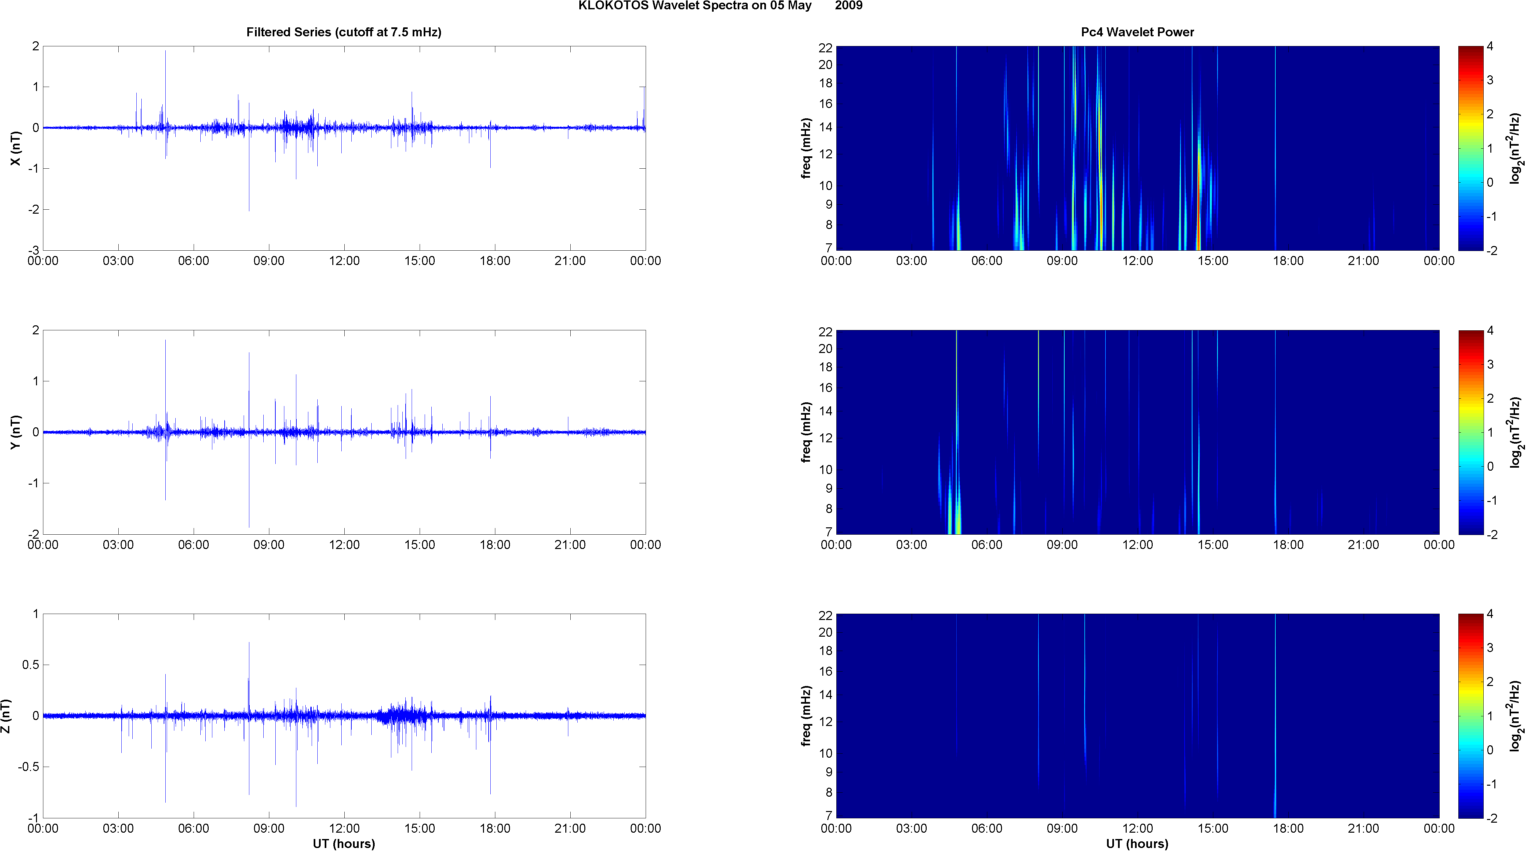This screenshot has height=851, width=1526.
Task: Click the top wavelet power colorbar
Action: coord(1470,148)
